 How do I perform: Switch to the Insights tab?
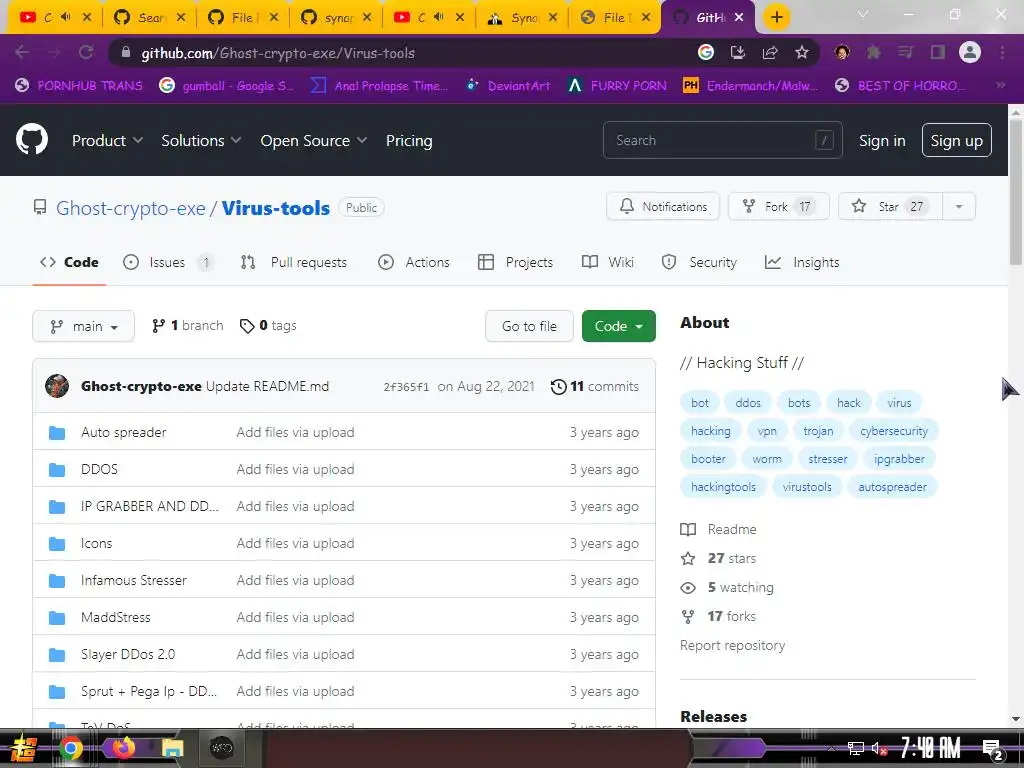pyautogui.click(x=802, y=262)
